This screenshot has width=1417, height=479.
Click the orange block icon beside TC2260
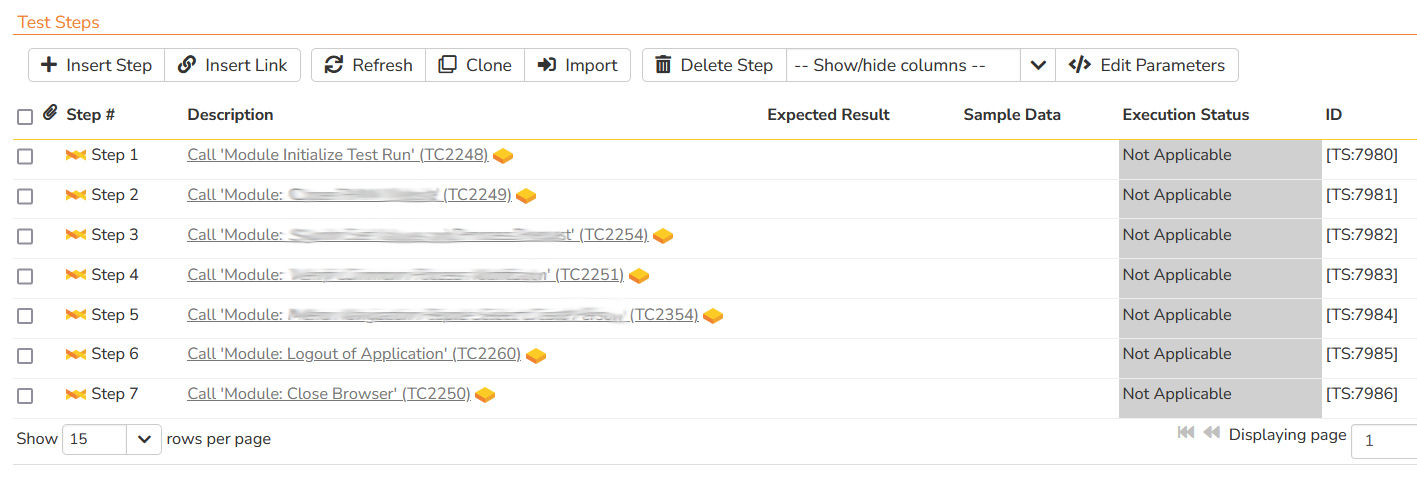[536, 355]
